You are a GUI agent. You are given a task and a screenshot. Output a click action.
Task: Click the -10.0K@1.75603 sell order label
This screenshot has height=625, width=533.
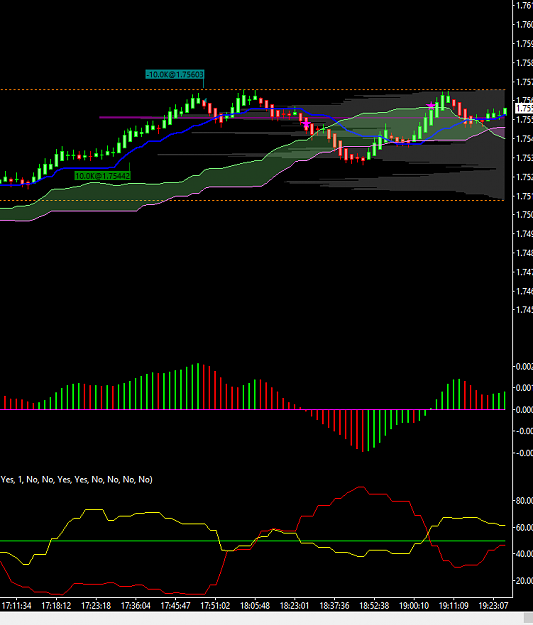[175, 75]
